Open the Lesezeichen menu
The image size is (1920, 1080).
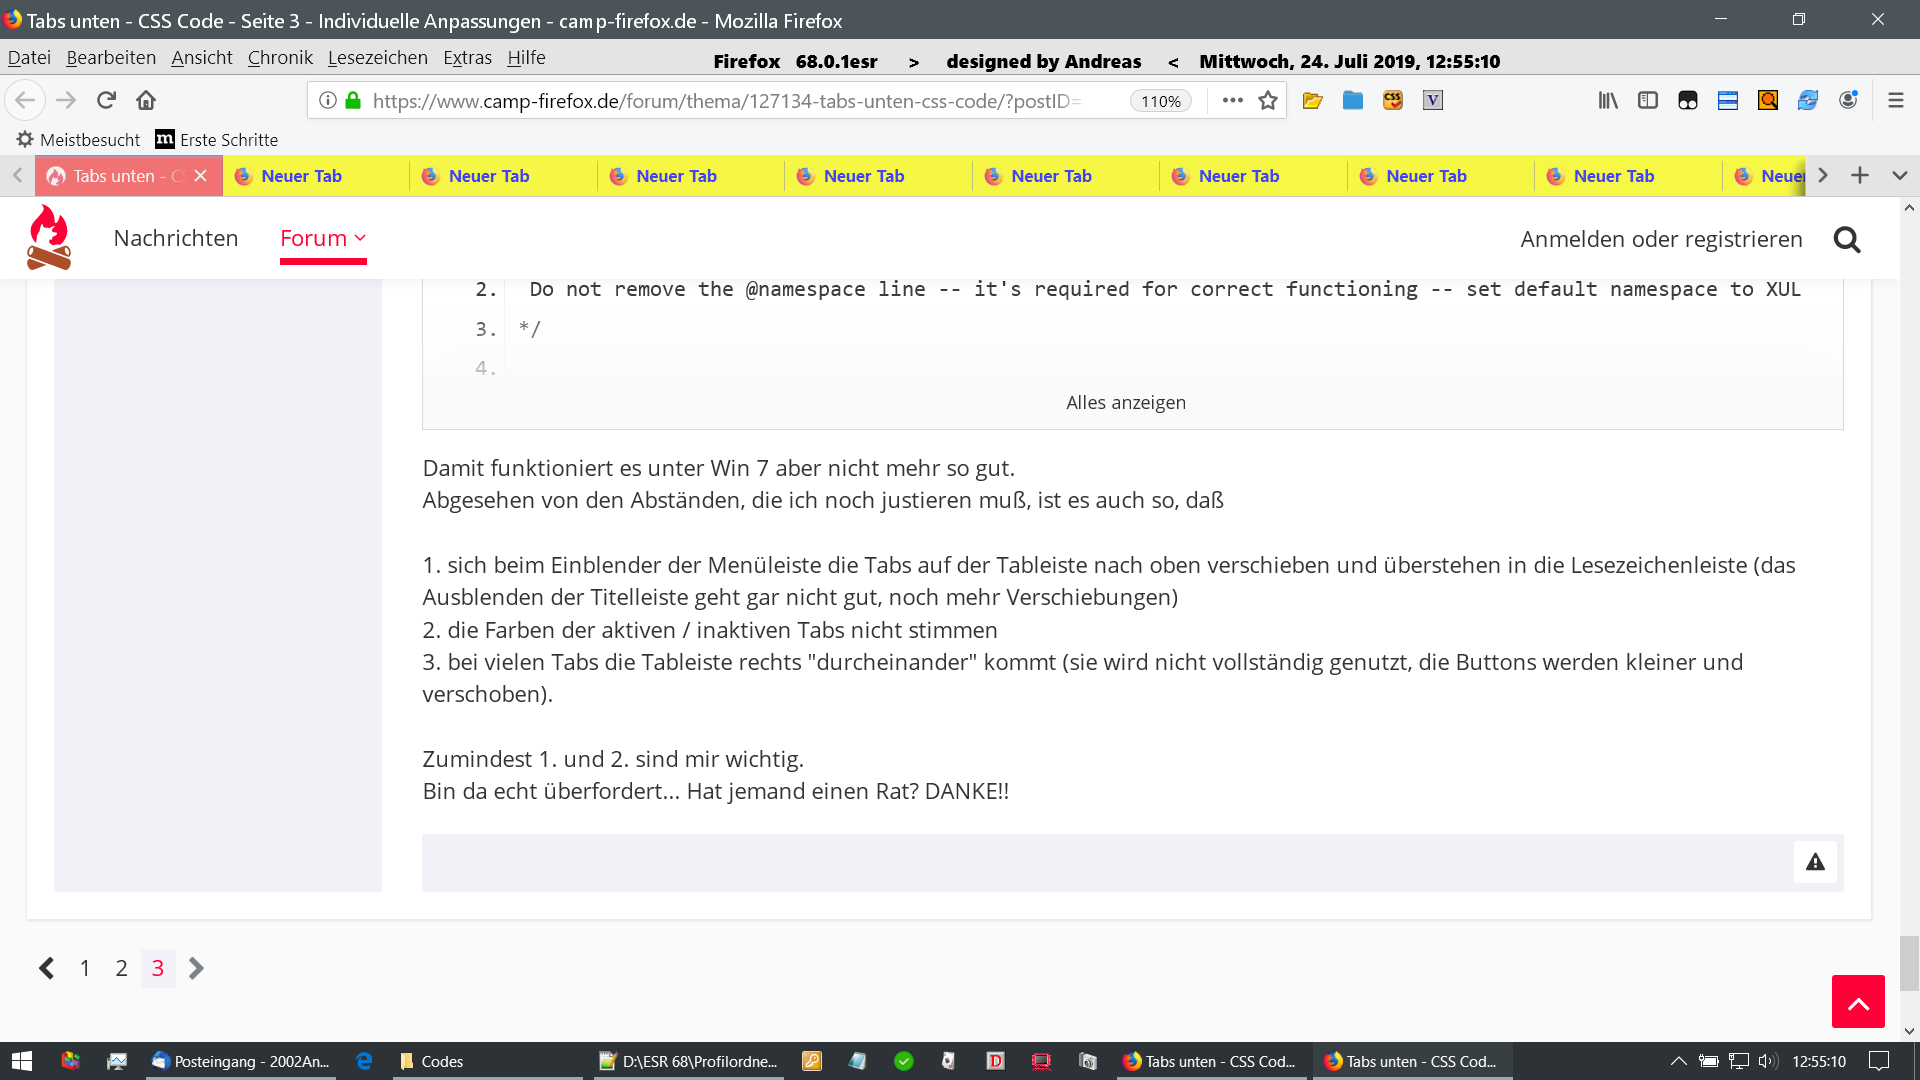click(377, 57)
